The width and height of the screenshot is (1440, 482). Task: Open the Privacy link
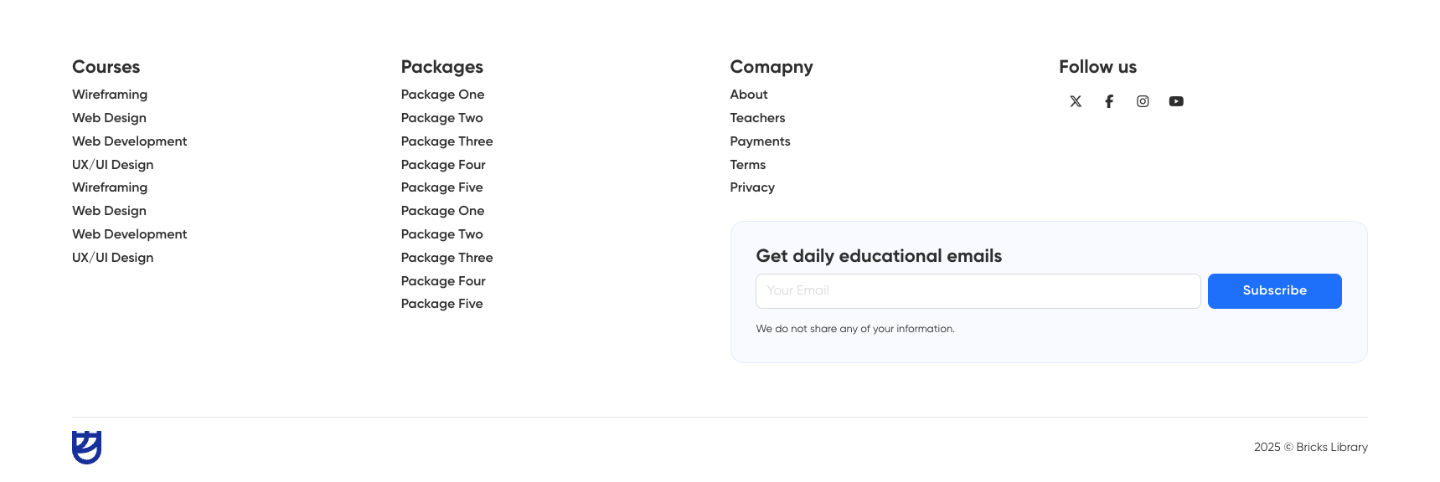[x=752, y=188]
